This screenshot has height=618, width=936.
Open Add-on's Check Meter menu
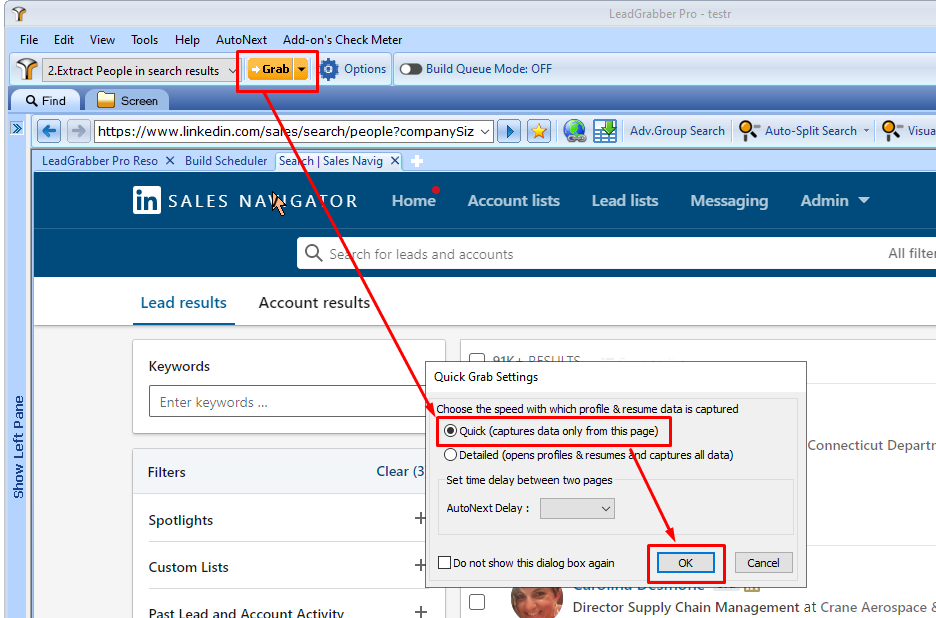[343, 40]
